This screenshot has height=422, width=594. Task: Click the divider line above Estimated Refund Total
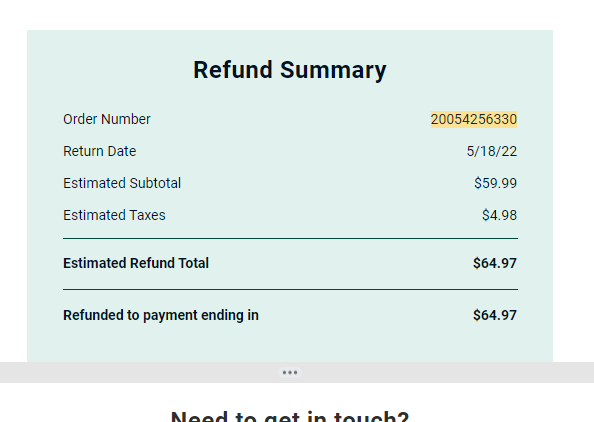point(290,238)
